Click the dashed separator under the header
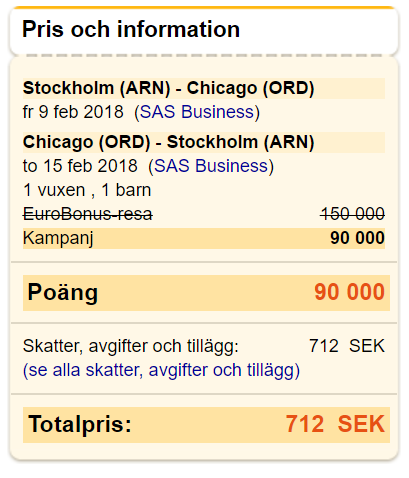Viewport: 409px width, 478px height. (x=204, y=55)
